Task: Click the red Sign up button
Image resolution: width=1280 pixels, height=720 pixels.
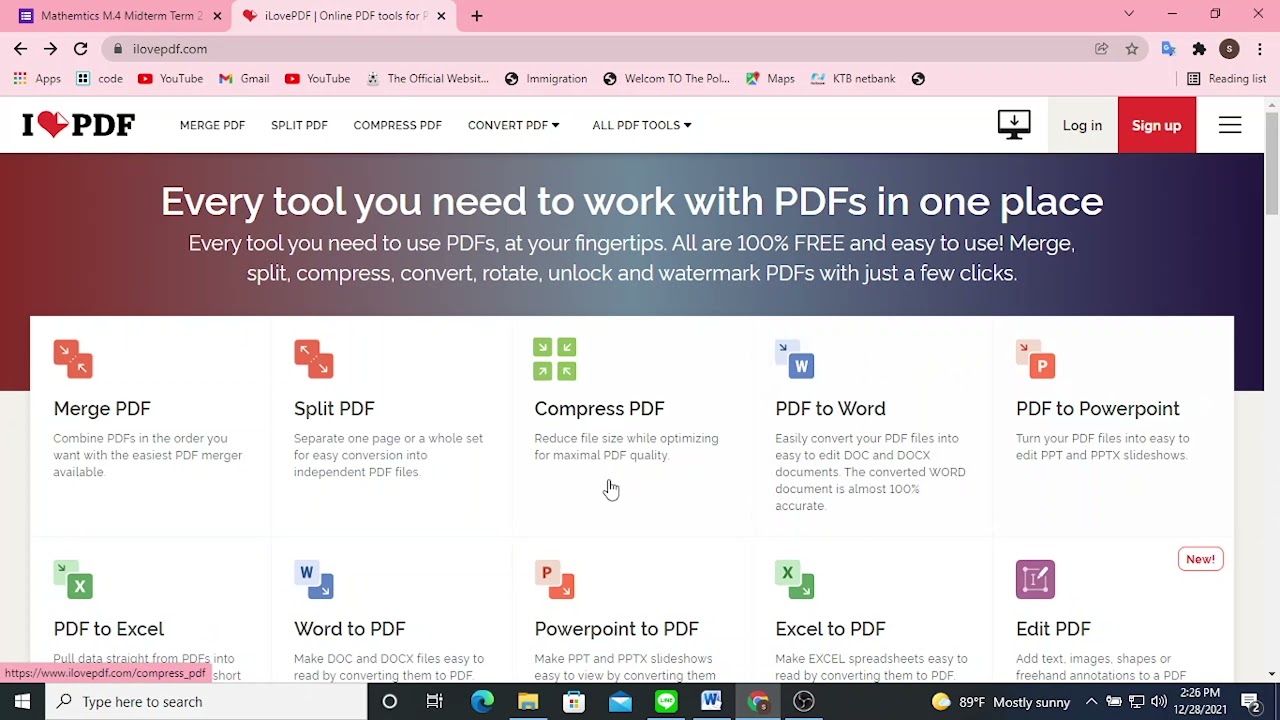Action: coord(1156,125)
